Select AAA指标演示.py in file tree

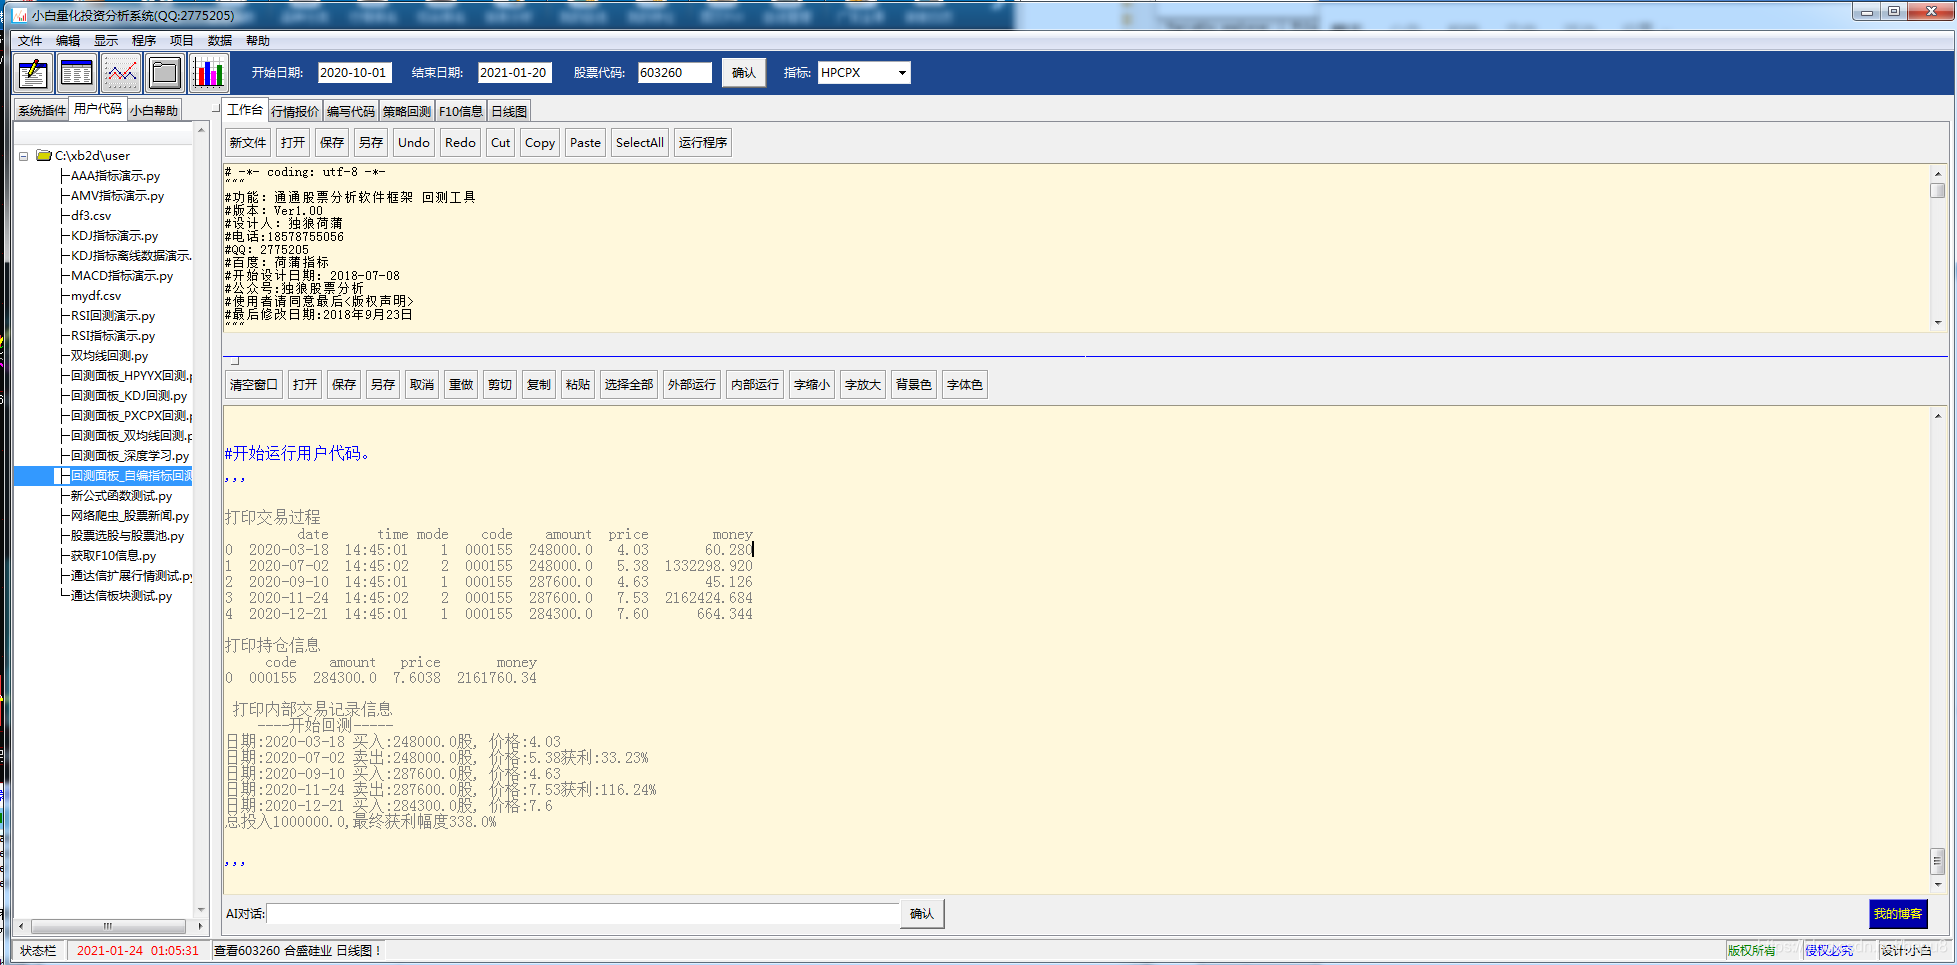click(115, 176)
